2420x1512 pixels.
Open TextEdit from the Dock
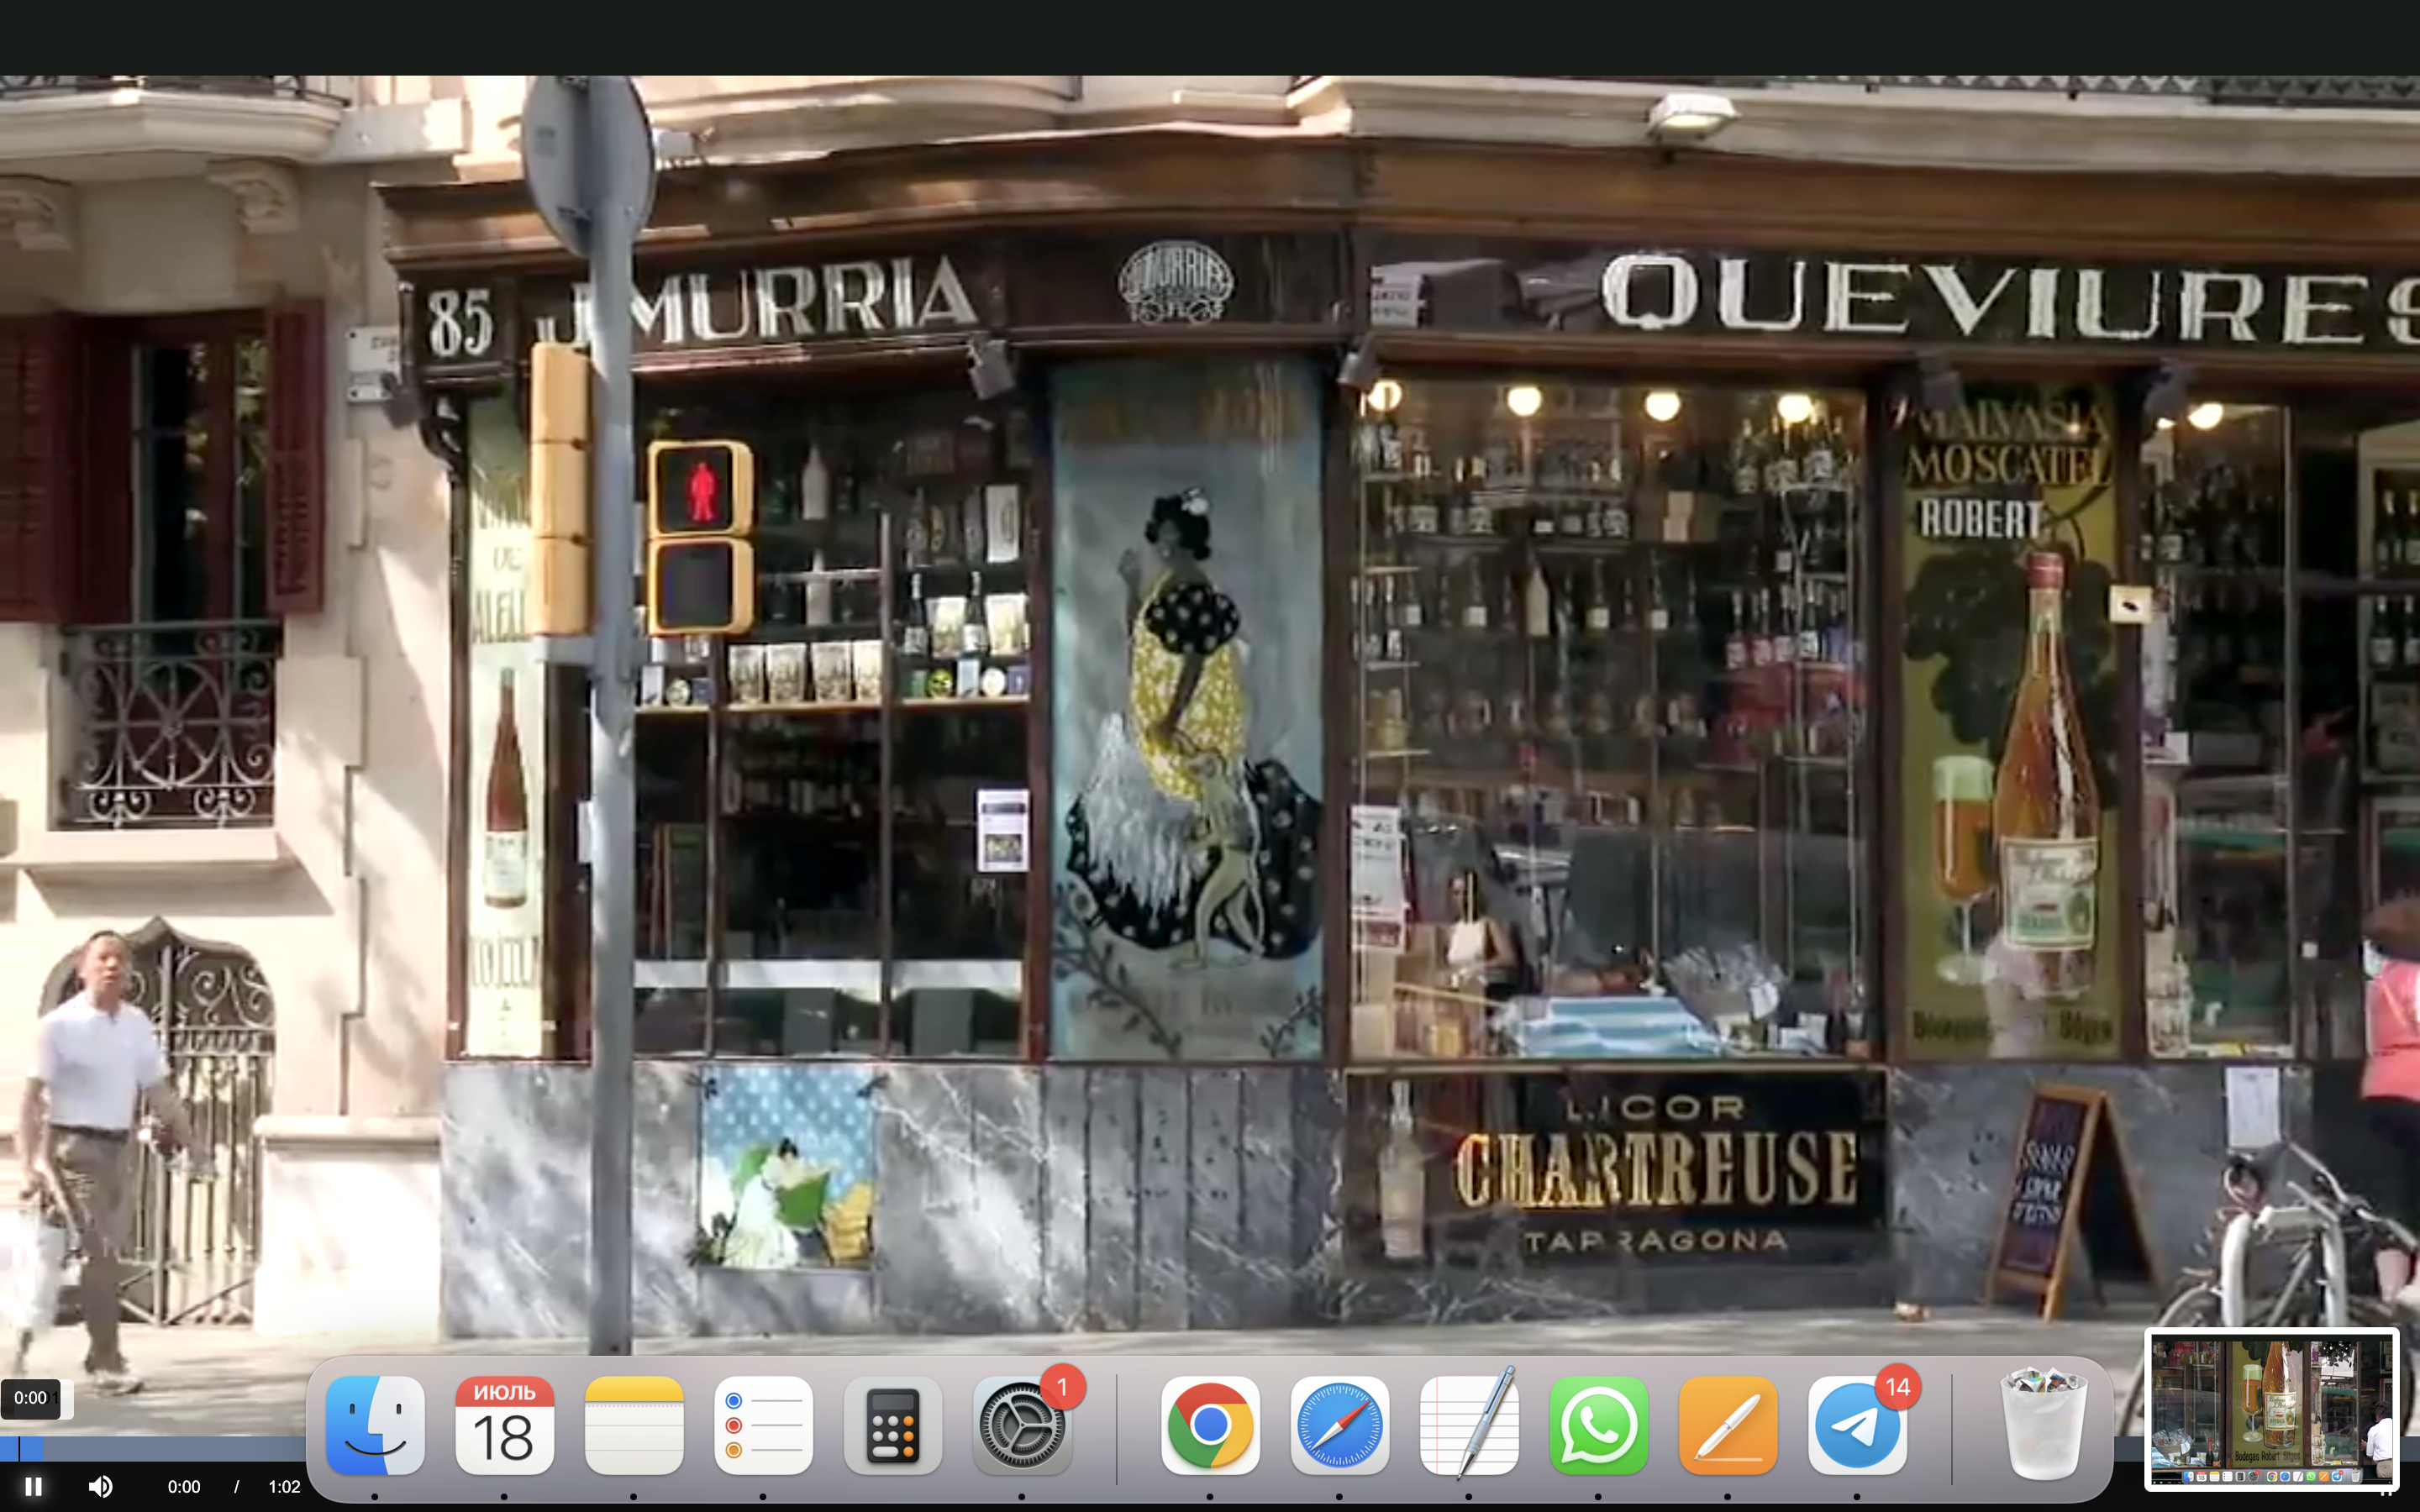[1469, 1425]
